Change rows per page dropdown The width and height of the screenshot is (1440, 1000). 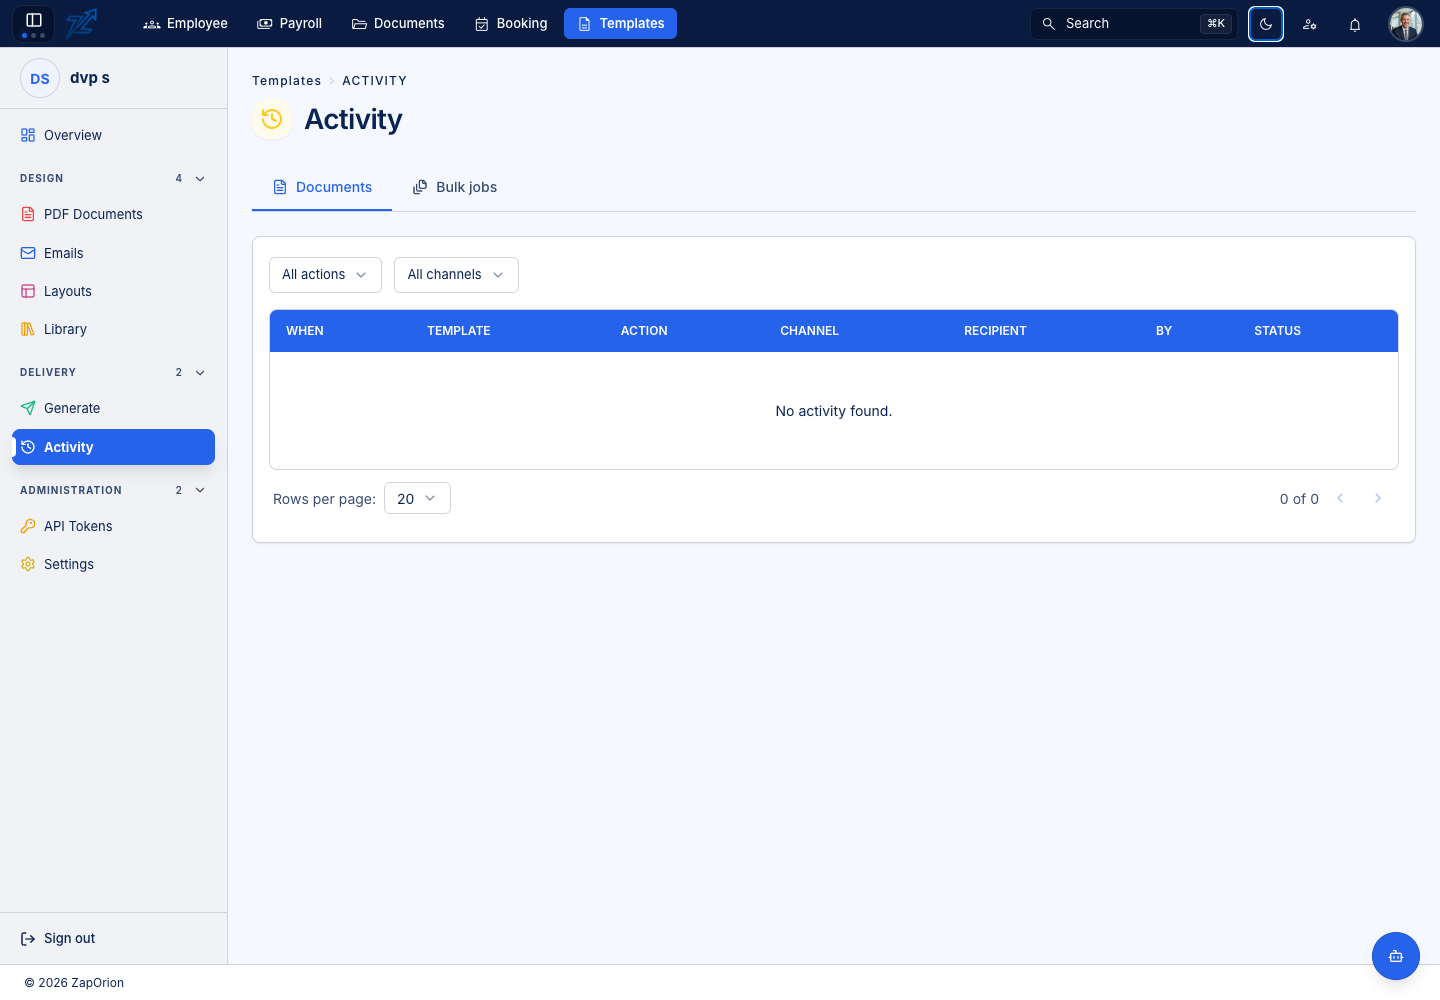[x=417, y=498]
